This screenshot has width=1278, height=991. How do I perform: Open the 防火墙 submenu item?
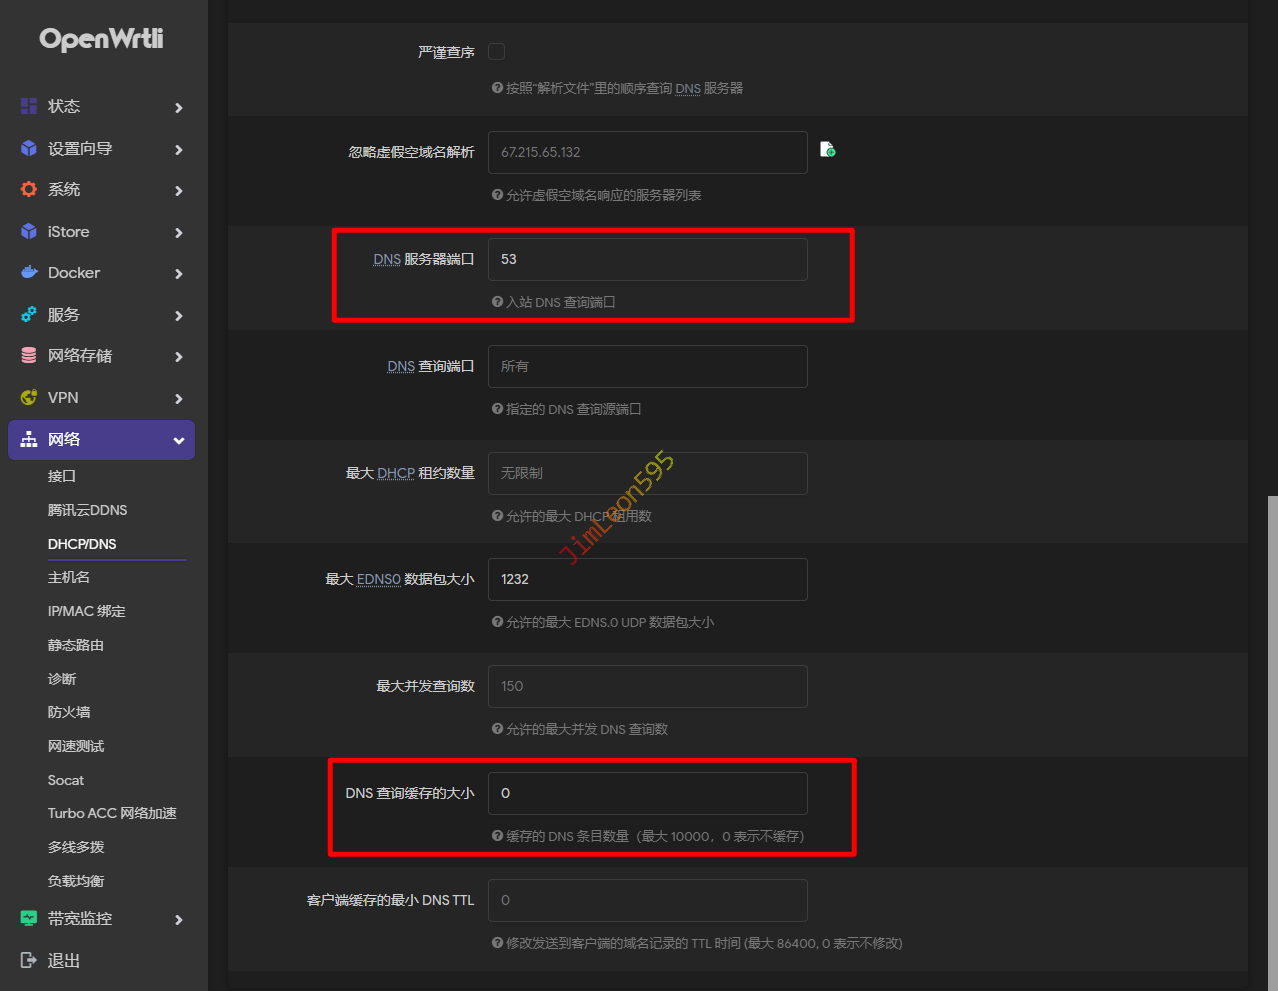point(69,713)
